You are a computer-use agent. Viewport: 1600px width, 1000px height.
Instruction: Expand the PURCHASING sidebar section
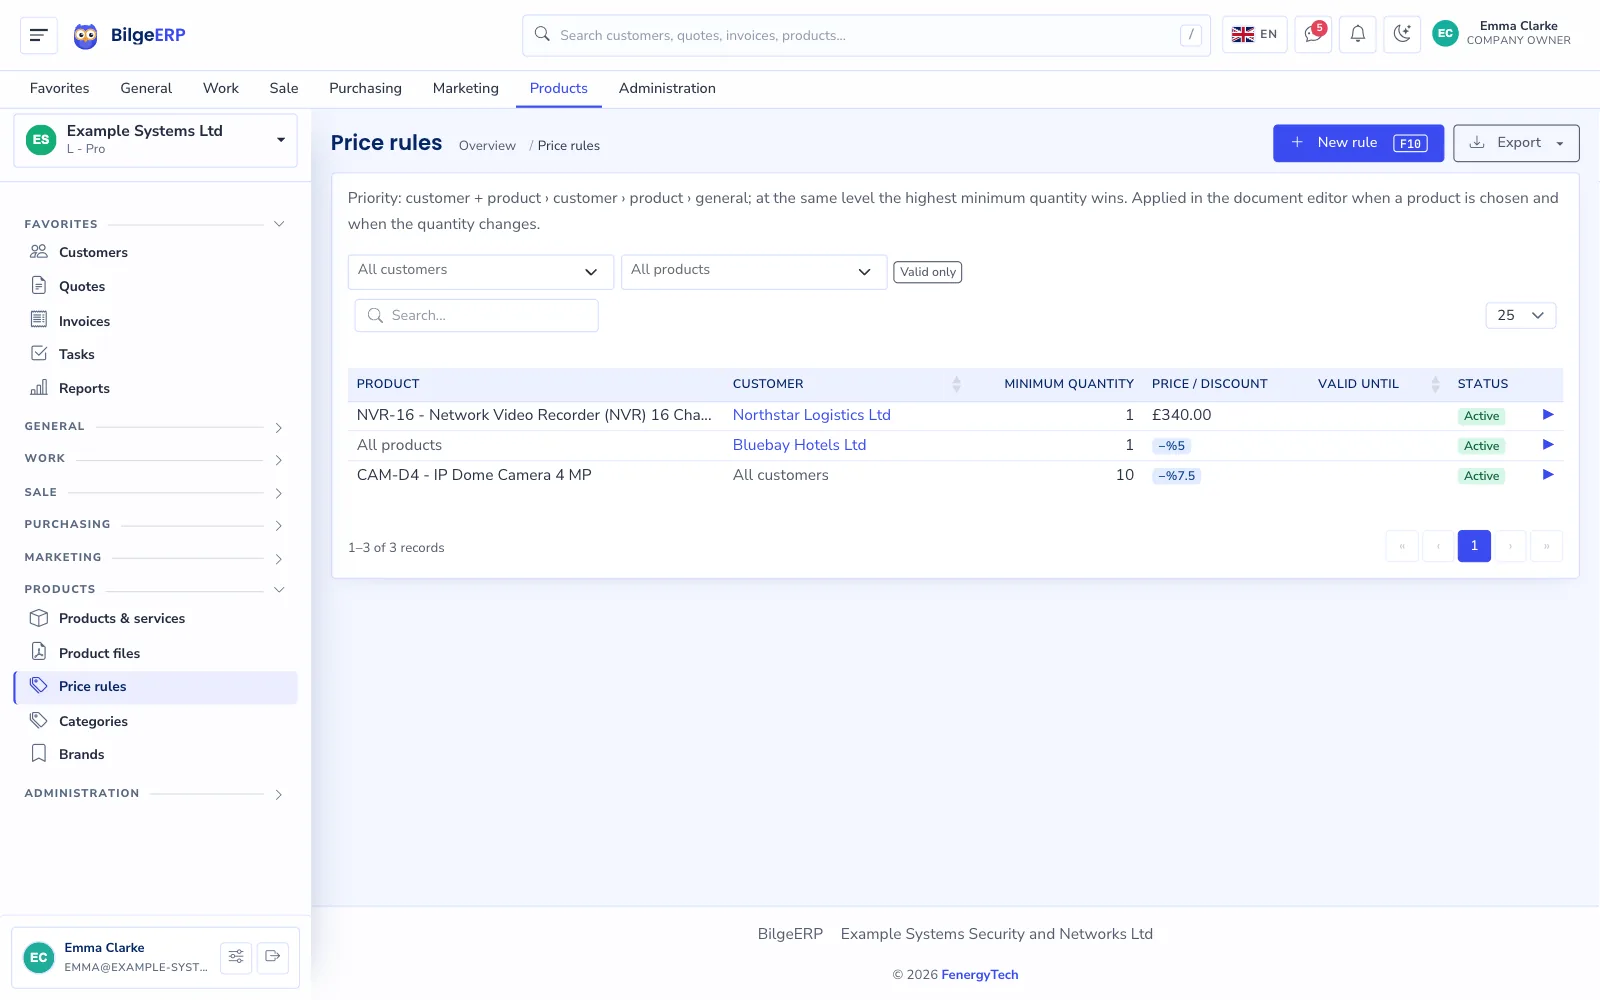(155, 525)
